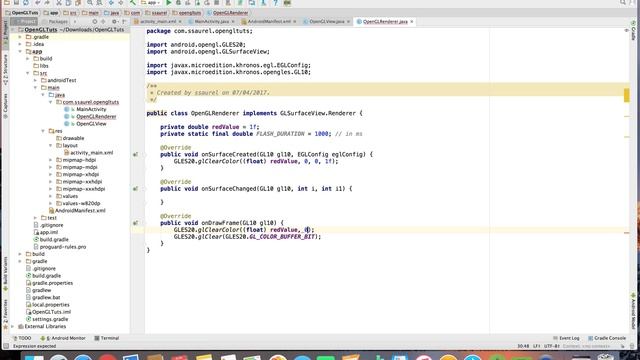Click the Make Project hammer icon
640x360 pixels.
[x=133, y=2]
